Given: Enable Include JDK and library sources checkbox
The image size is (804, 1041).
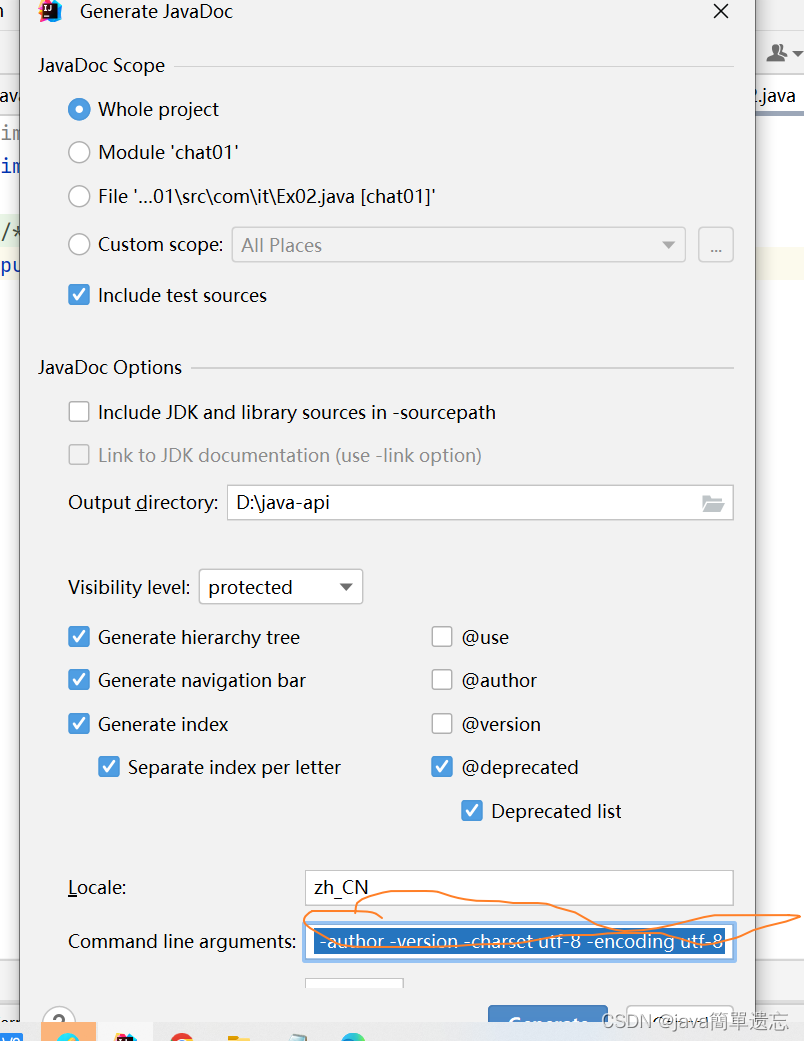Looking at the screenshot, I should click(79, 412).
